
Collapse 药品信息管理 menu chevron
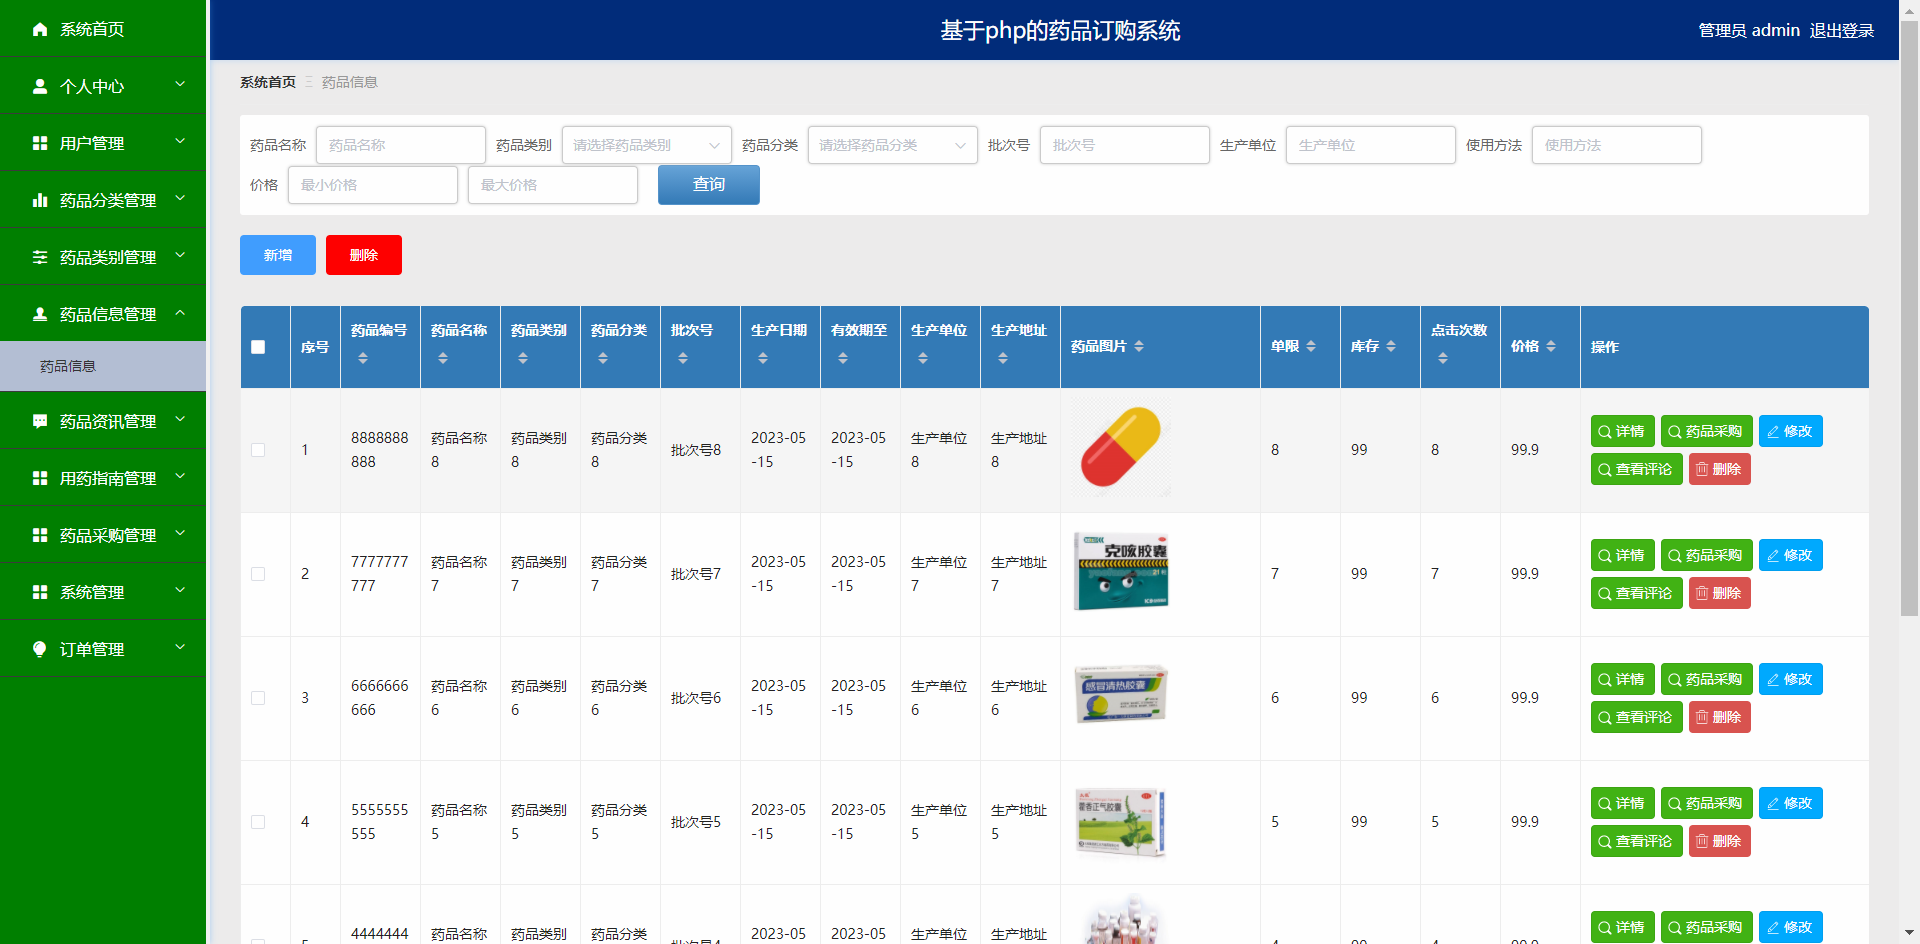(180, 313)
